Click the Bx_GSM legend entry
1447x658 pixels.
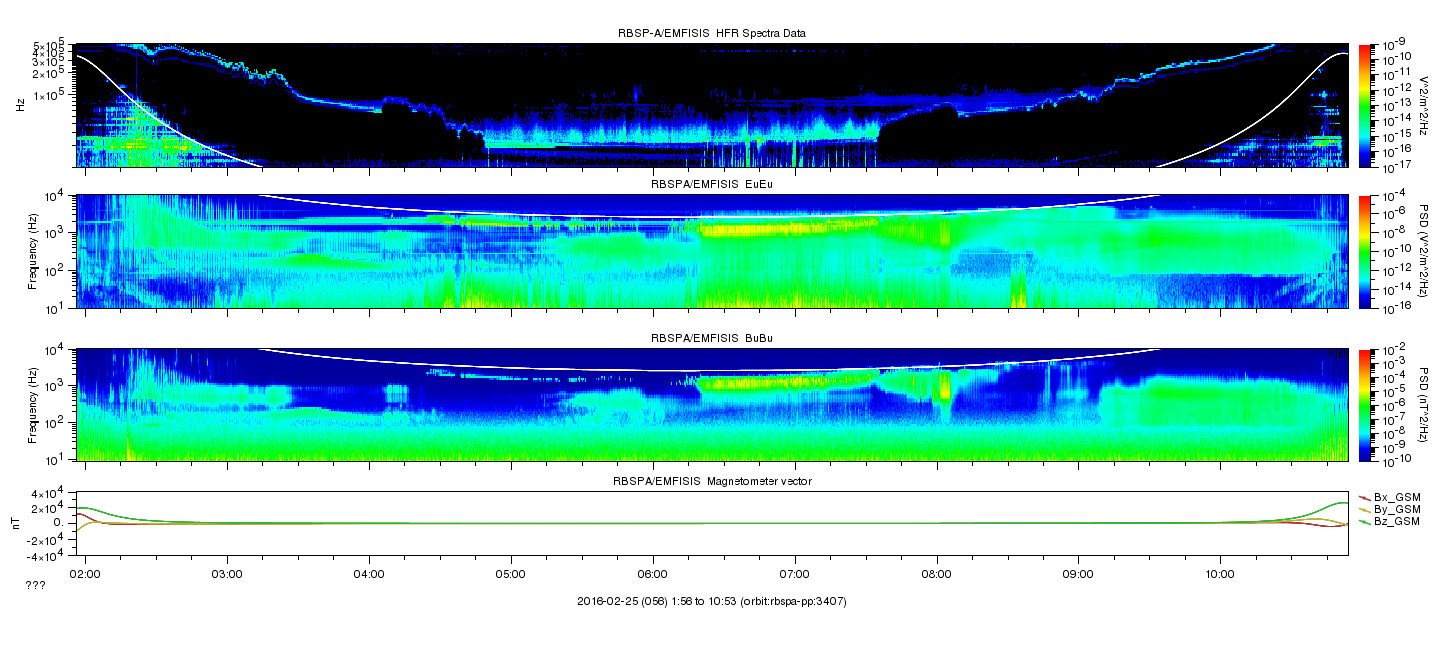[1395, 497]
